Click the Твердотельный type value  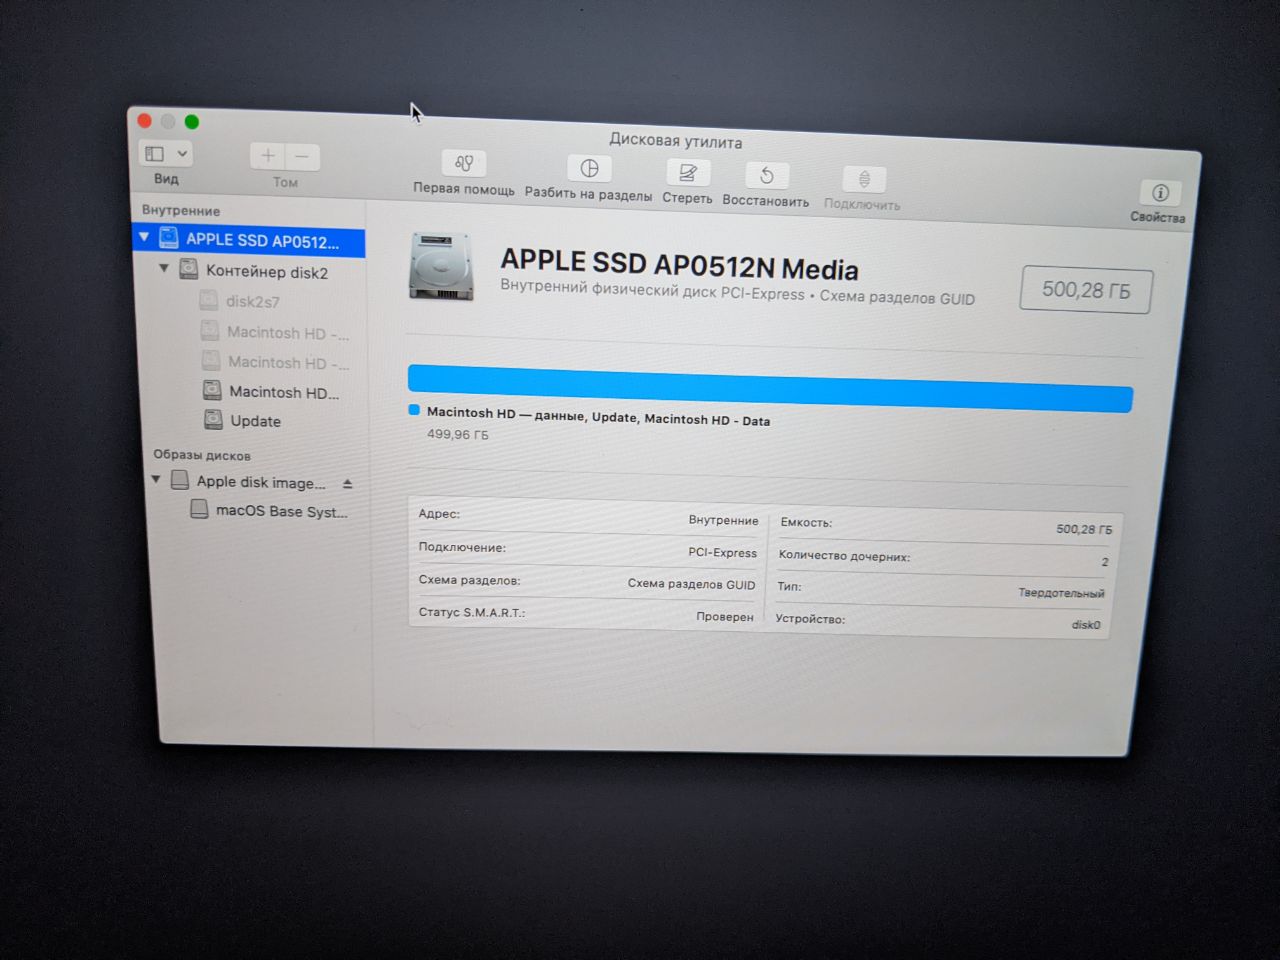pos(1061,592)
